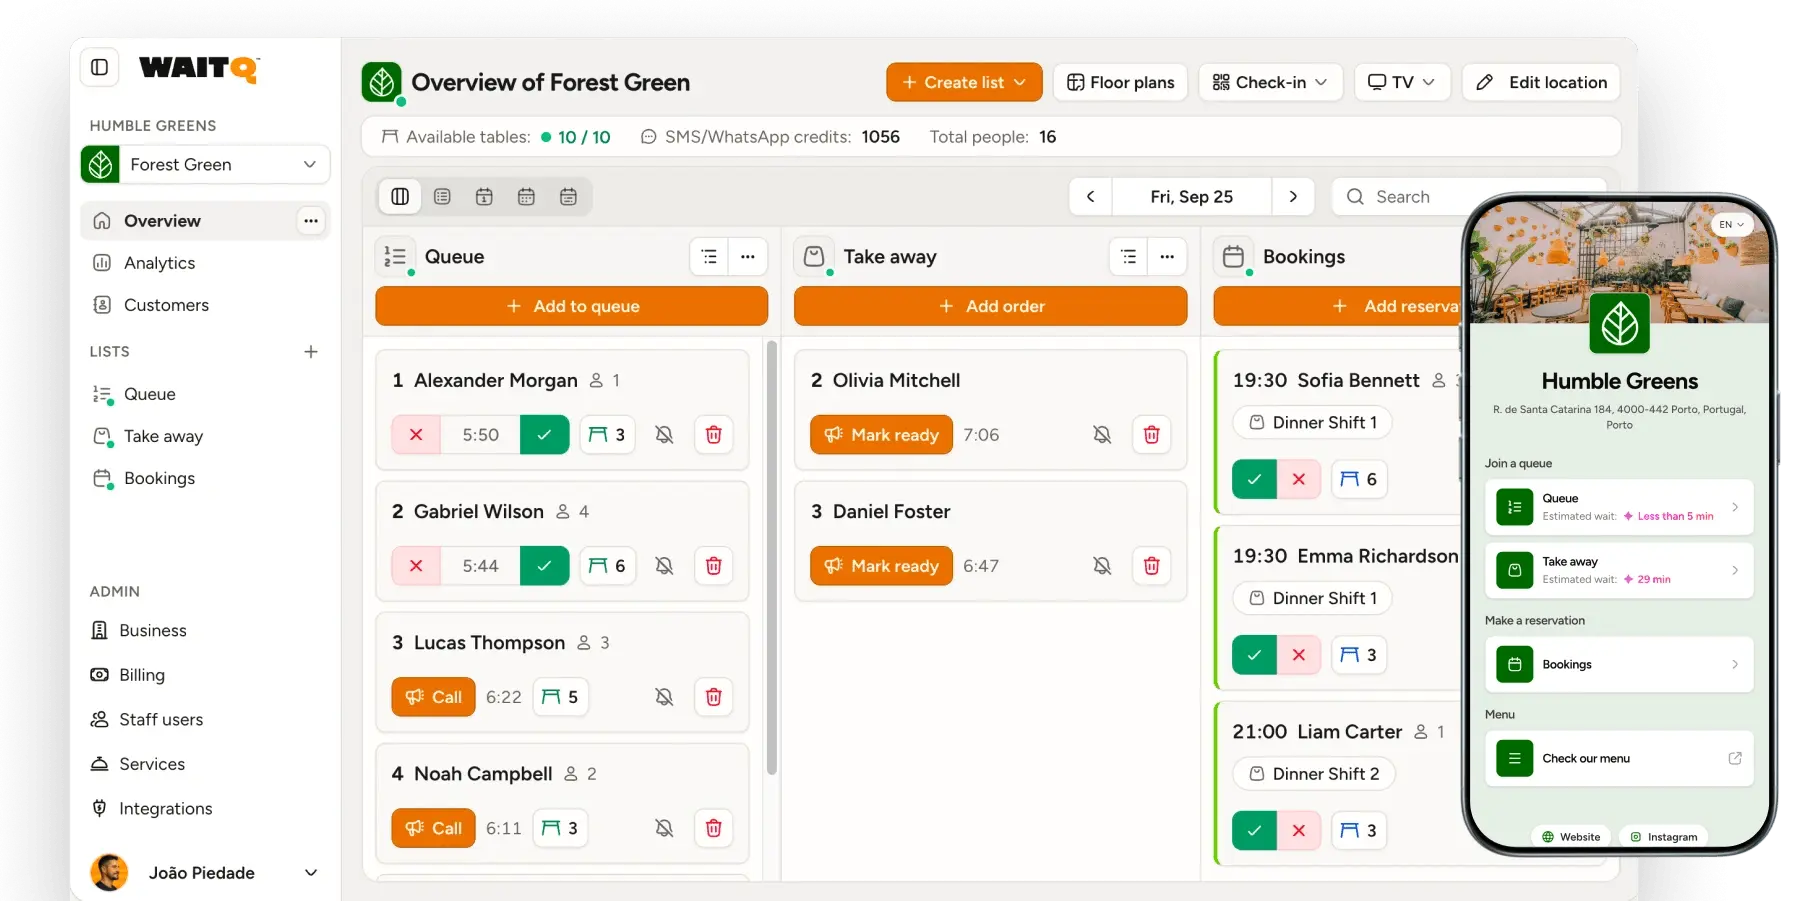Toggle notification bell for Daniel Foster
This screenshot has width=1803, height=901.
1102,566
